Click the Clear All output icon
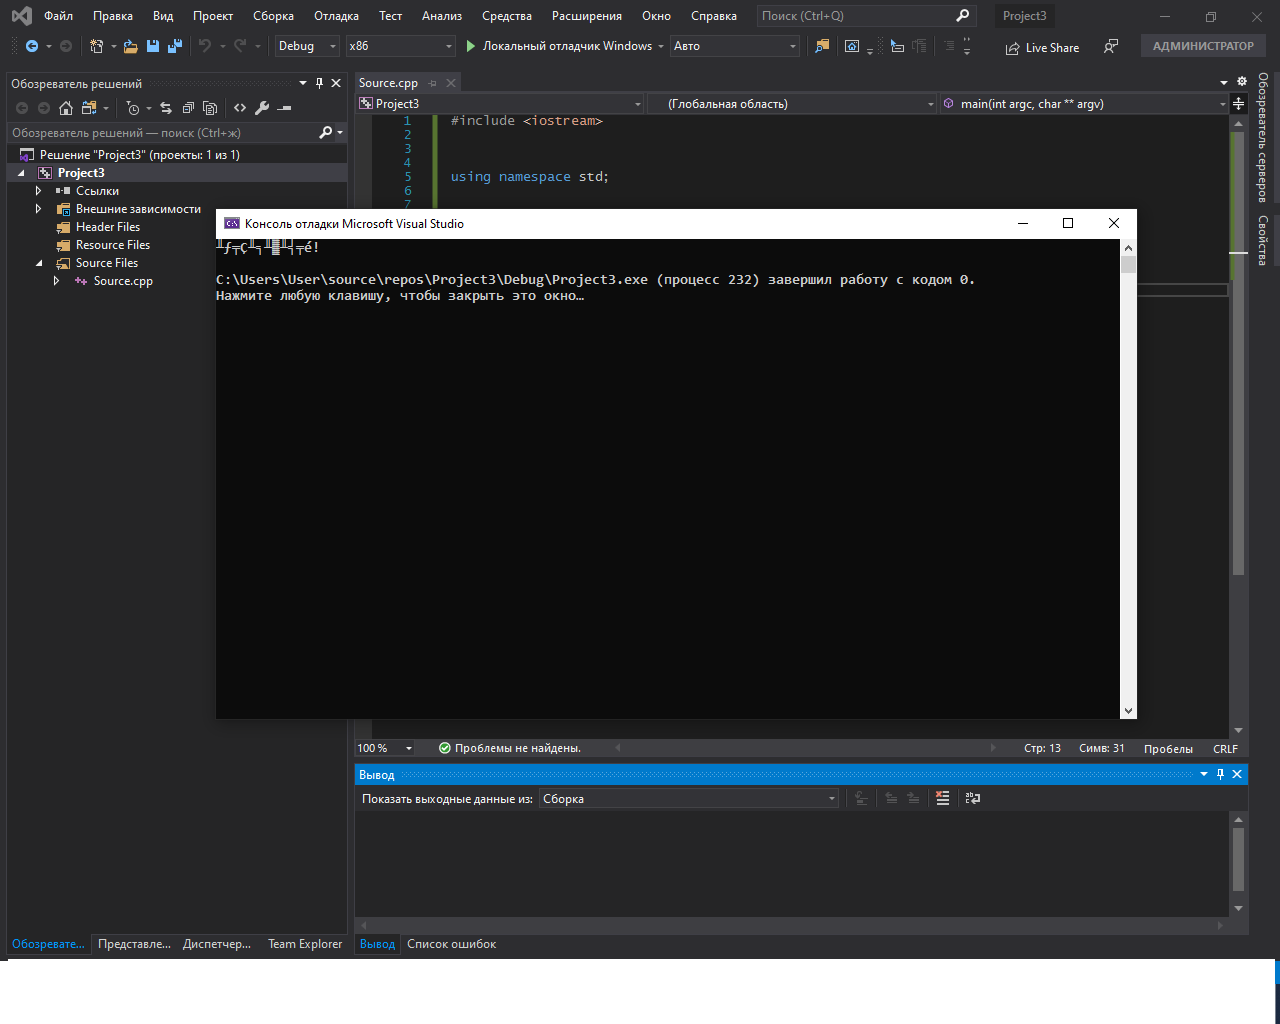This screenshot has height=1024, width=1280. click(942, 798)
